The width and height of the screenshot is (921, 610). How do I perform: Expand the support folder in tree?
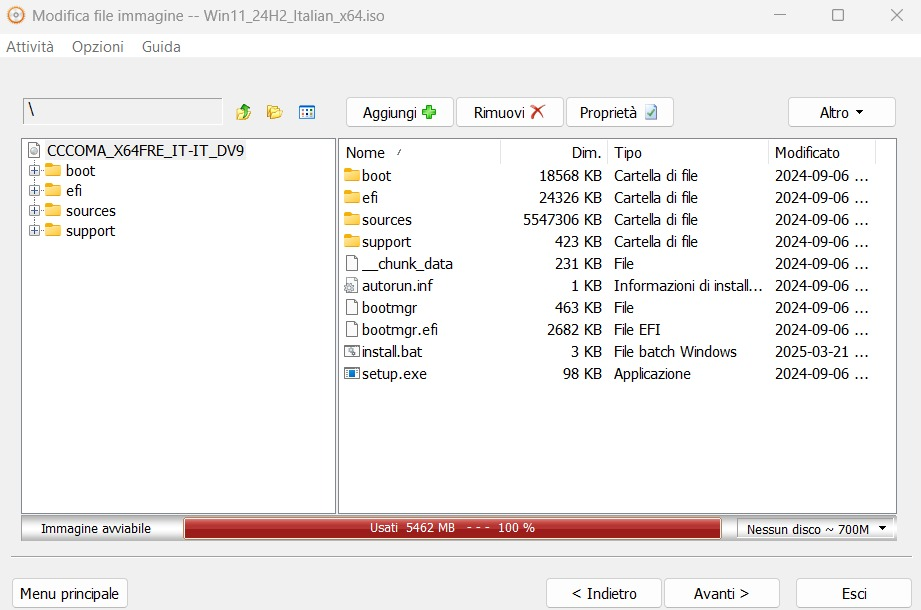point(34,230)
